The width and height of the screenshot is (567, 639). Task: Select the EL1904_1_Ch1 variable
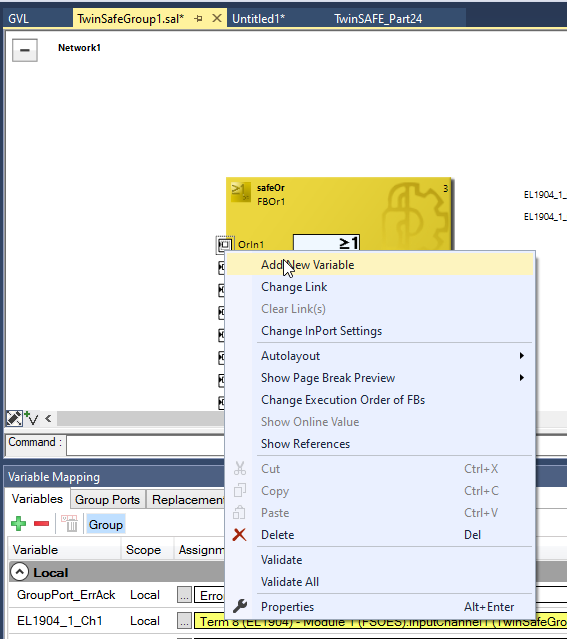60,621
